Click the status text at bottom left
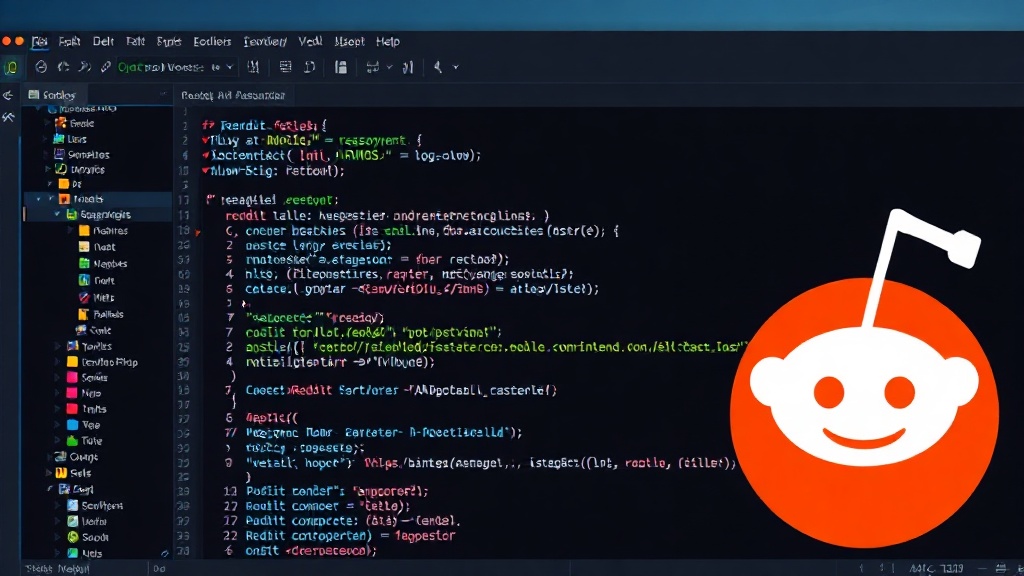 pos(57,569)
